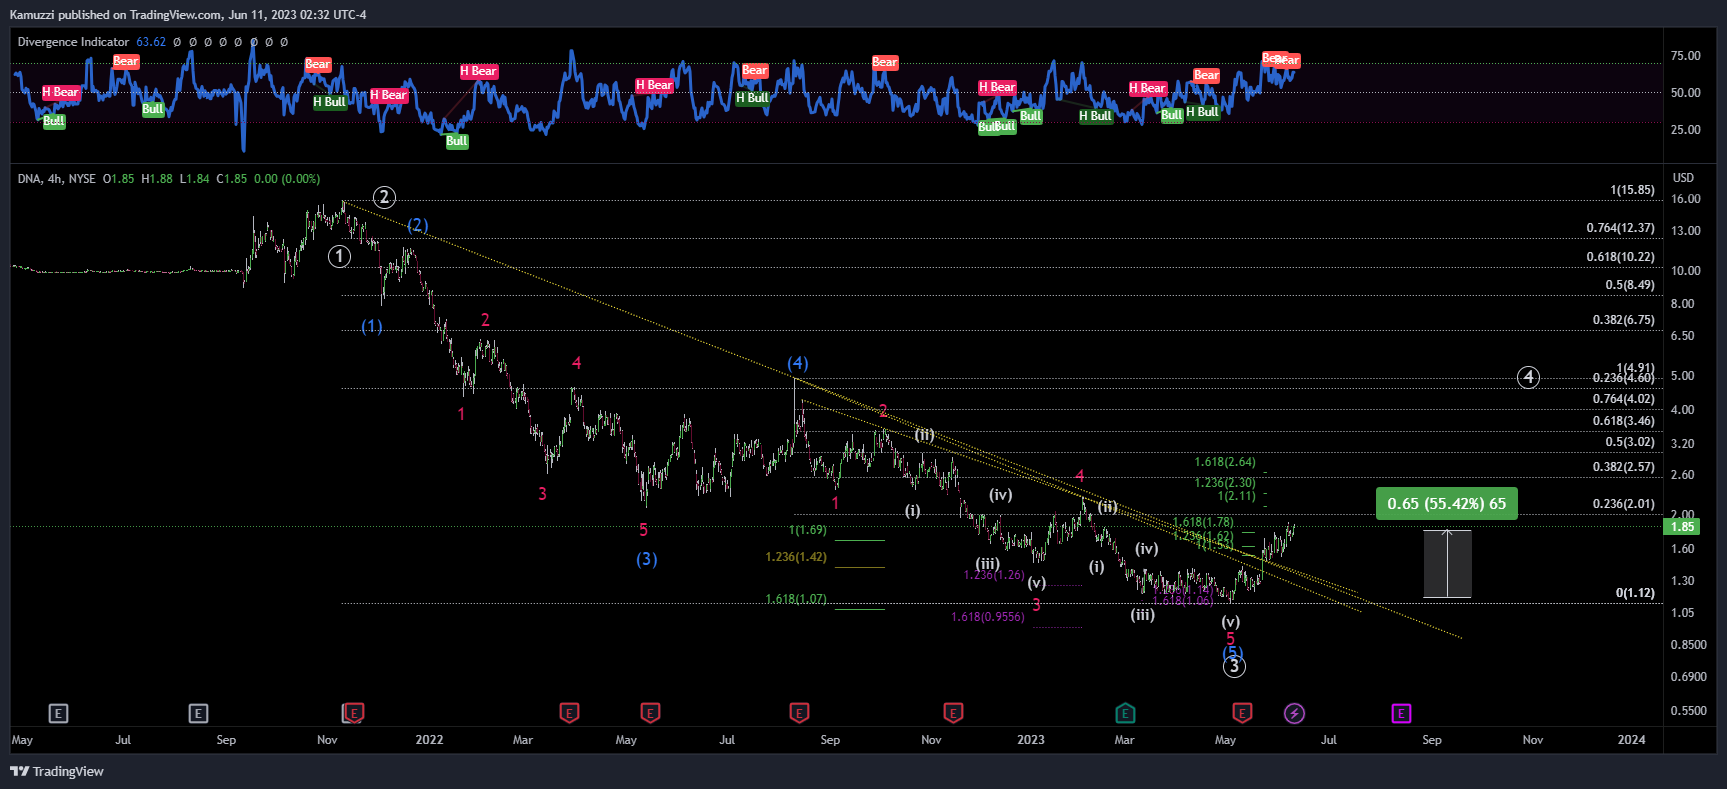Click the Fibonacci label 0.764(12.37)
The height and width of the screenshot is (789, 1727).
coord(1620,228)
